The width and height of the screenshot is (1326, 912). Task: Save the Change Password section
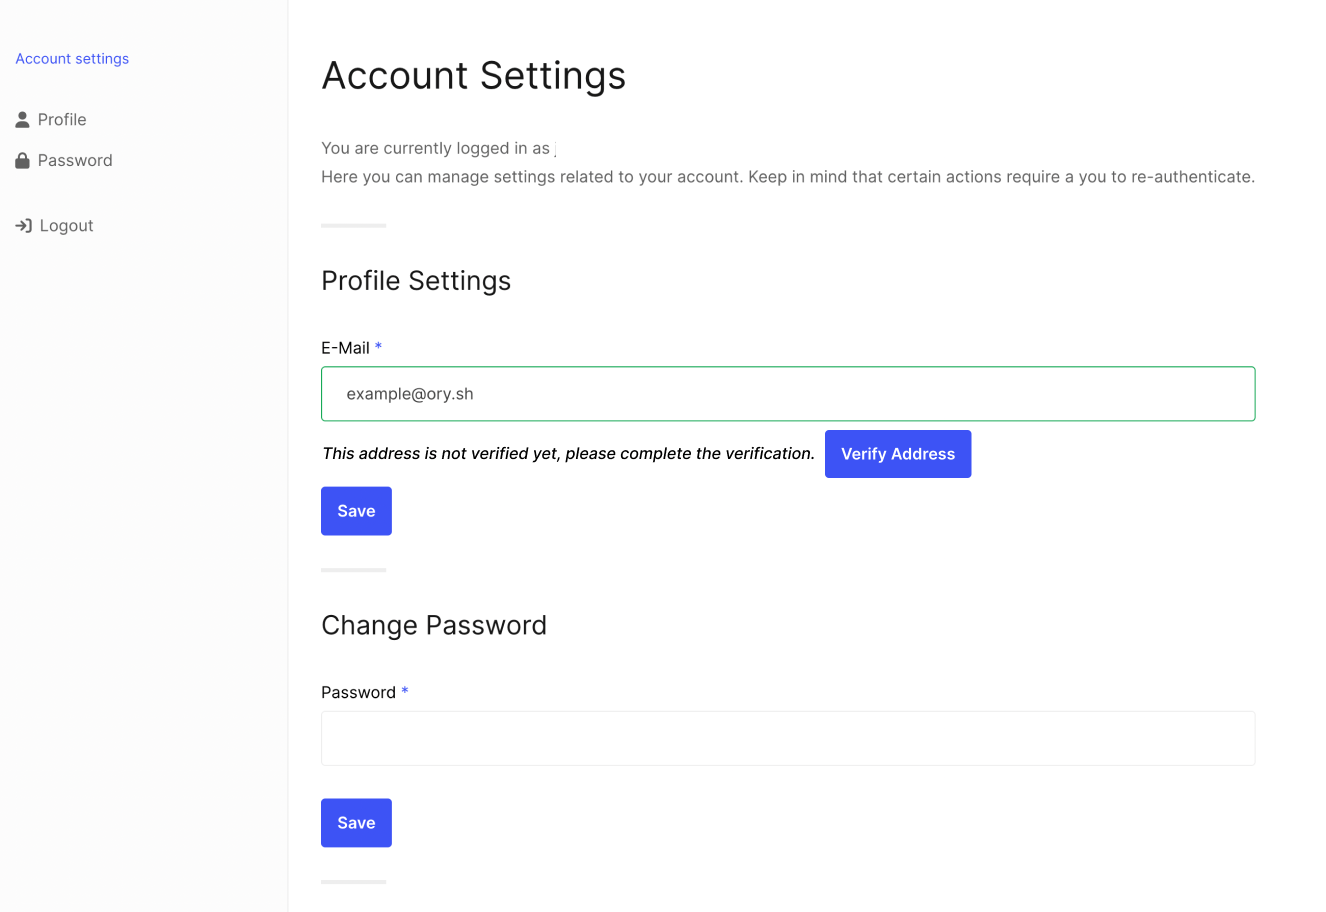(x=356, y=823)
